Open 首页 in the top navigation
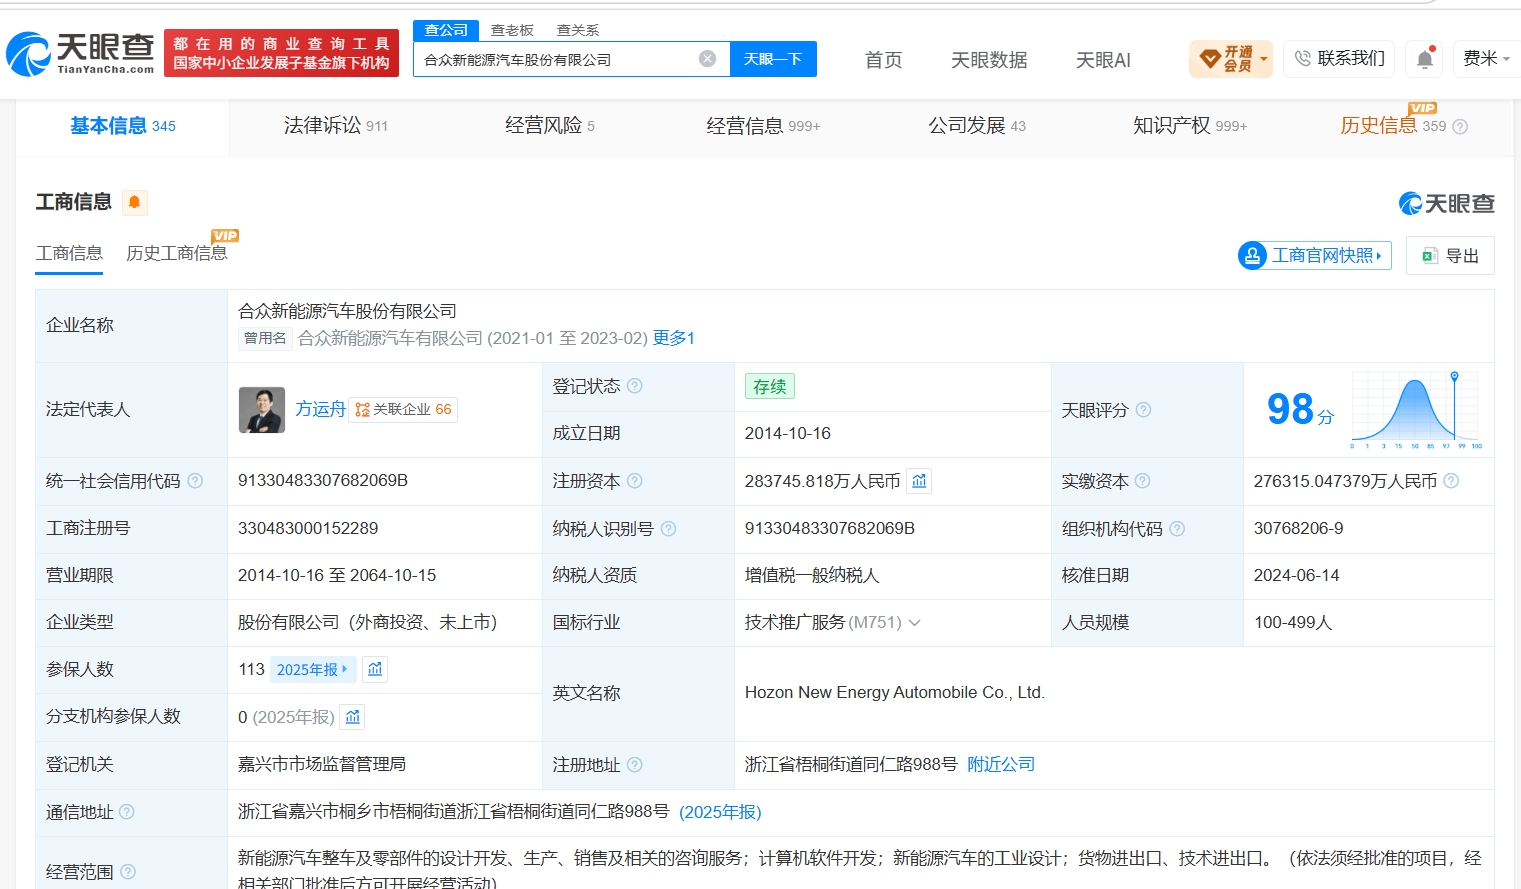 pos(883,60)
